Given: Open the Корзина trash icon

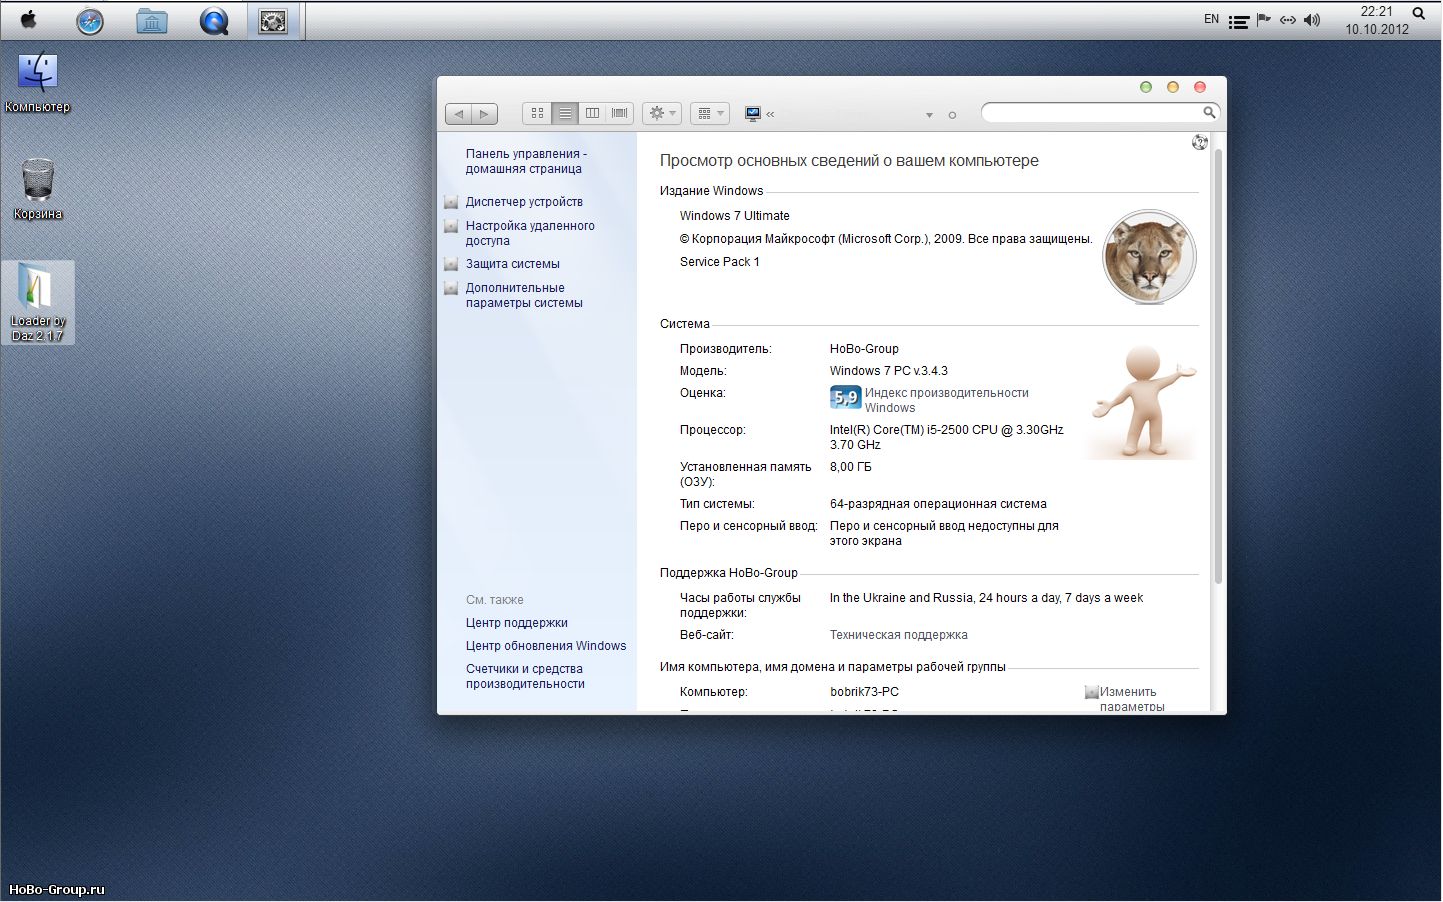Looking at the screenshot, I should tap(38, 189).
